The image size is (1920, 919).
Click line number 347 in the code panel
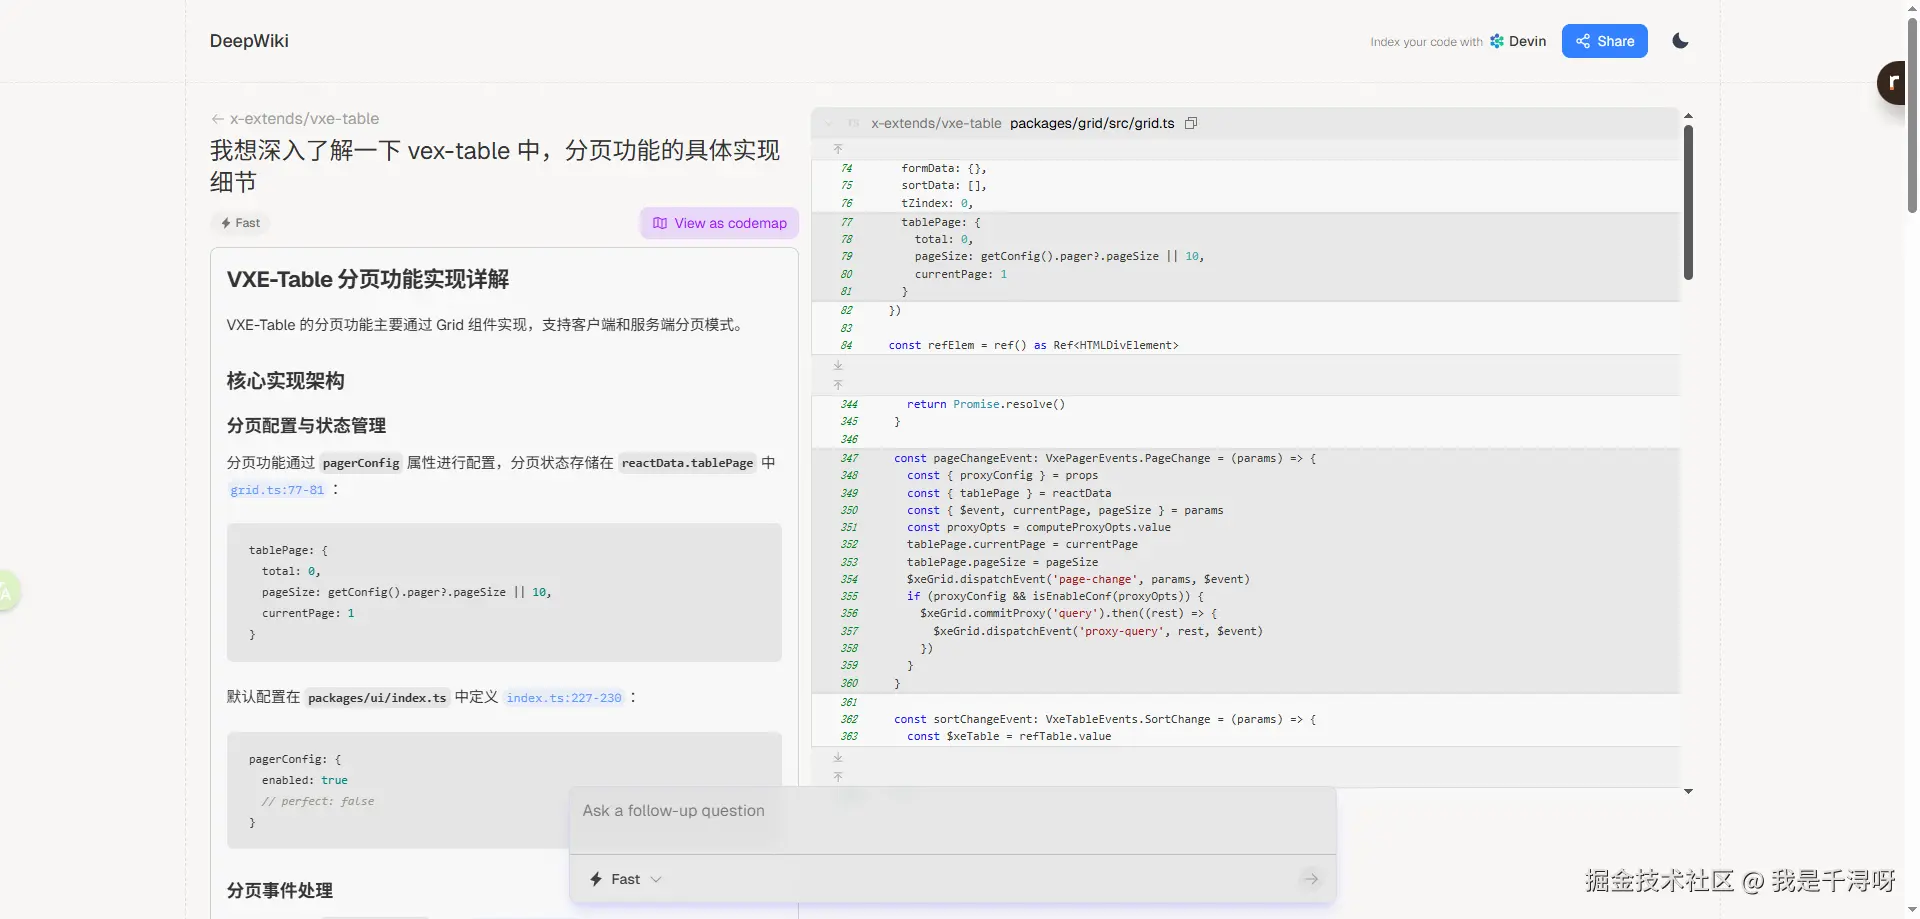(849, 458)
